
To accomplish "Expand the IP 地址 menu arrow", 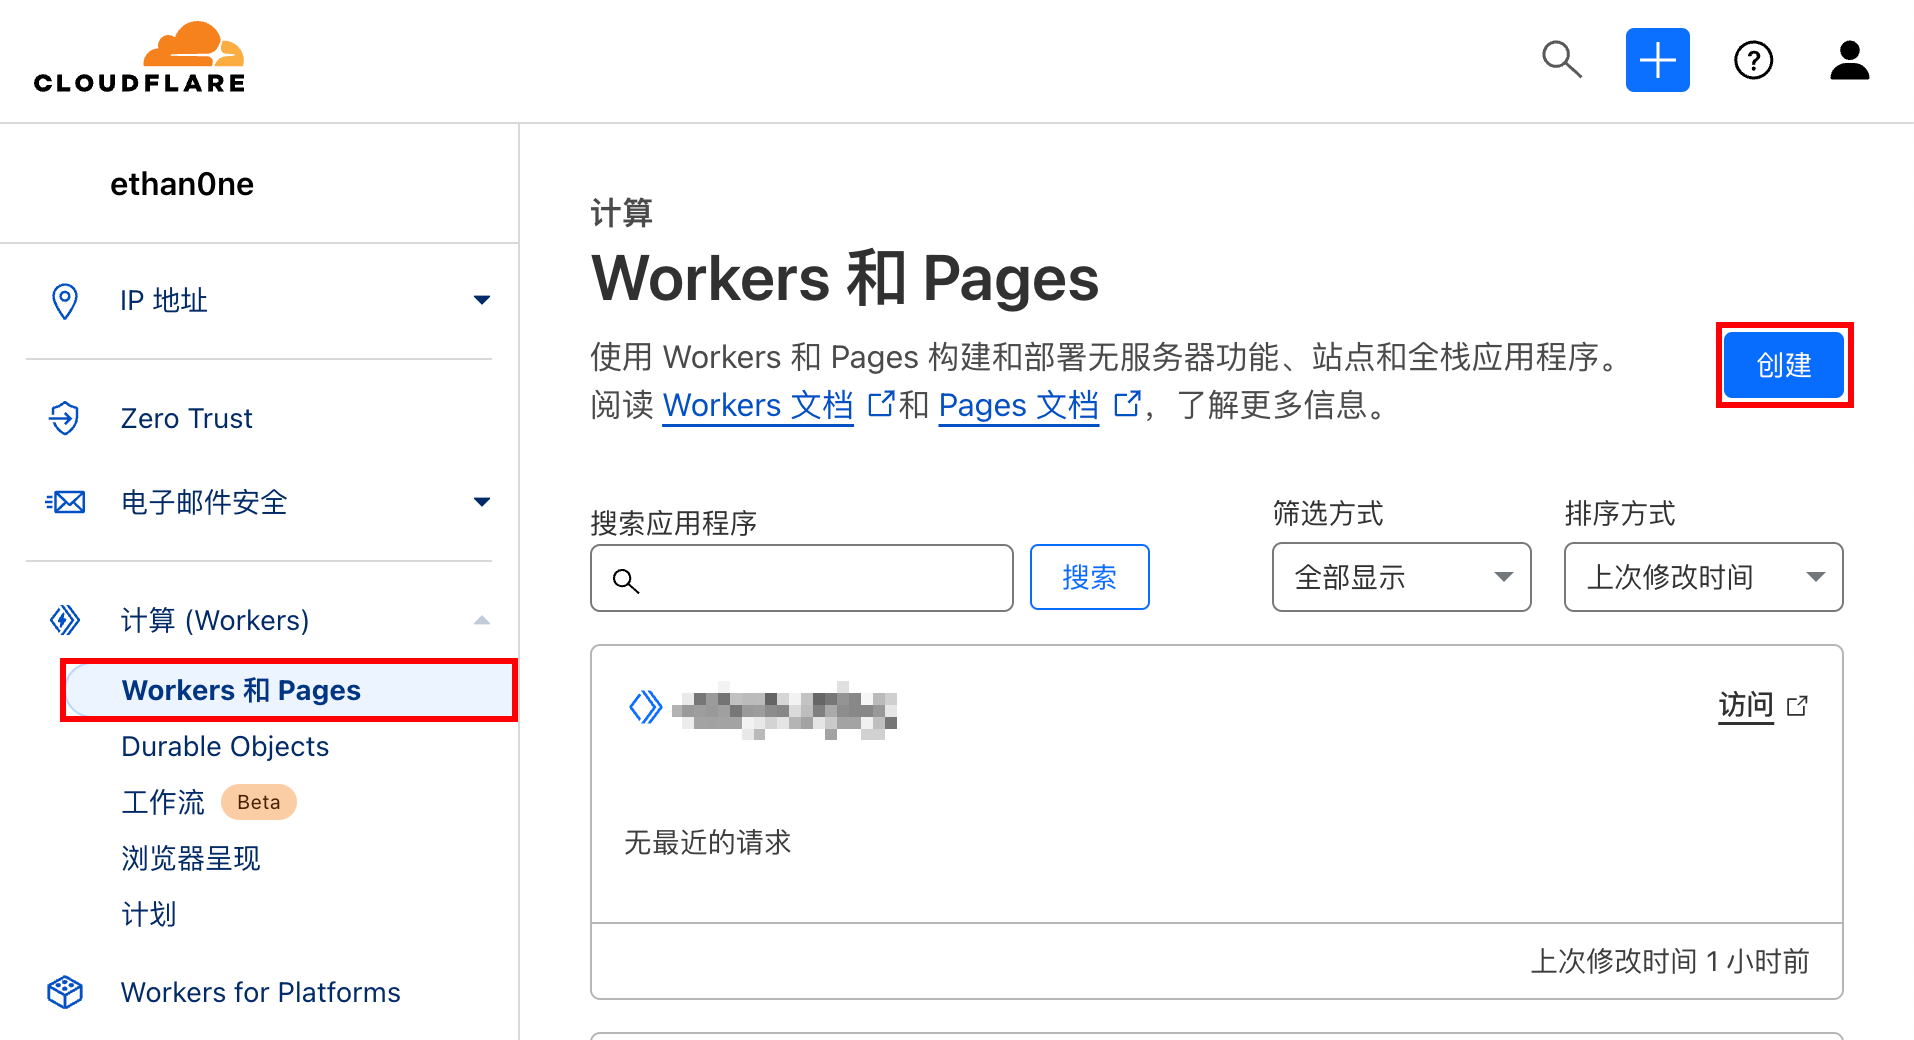I will [x=482, y=300].
